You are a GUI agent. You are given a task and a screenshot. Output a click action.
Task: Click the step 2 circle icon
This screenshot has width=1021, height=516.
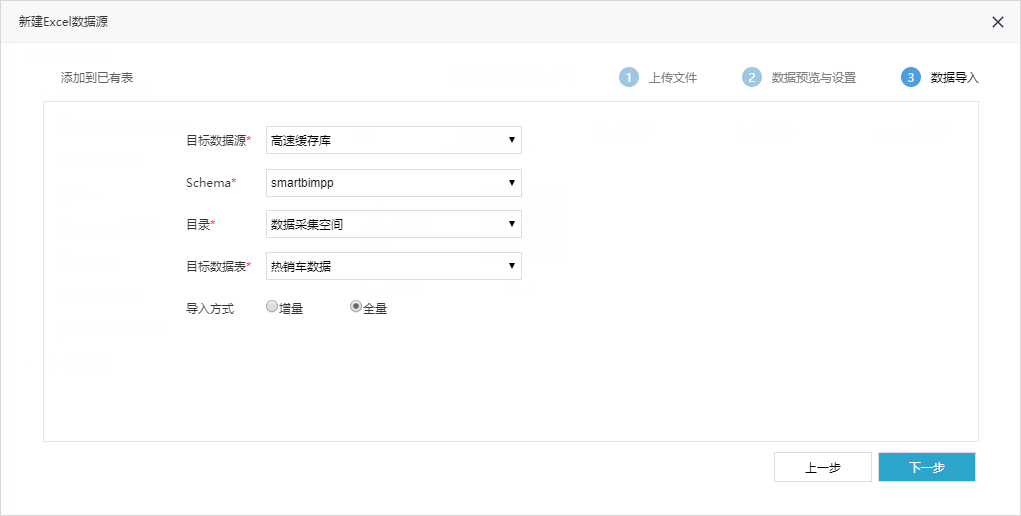[x=751, y=78]
